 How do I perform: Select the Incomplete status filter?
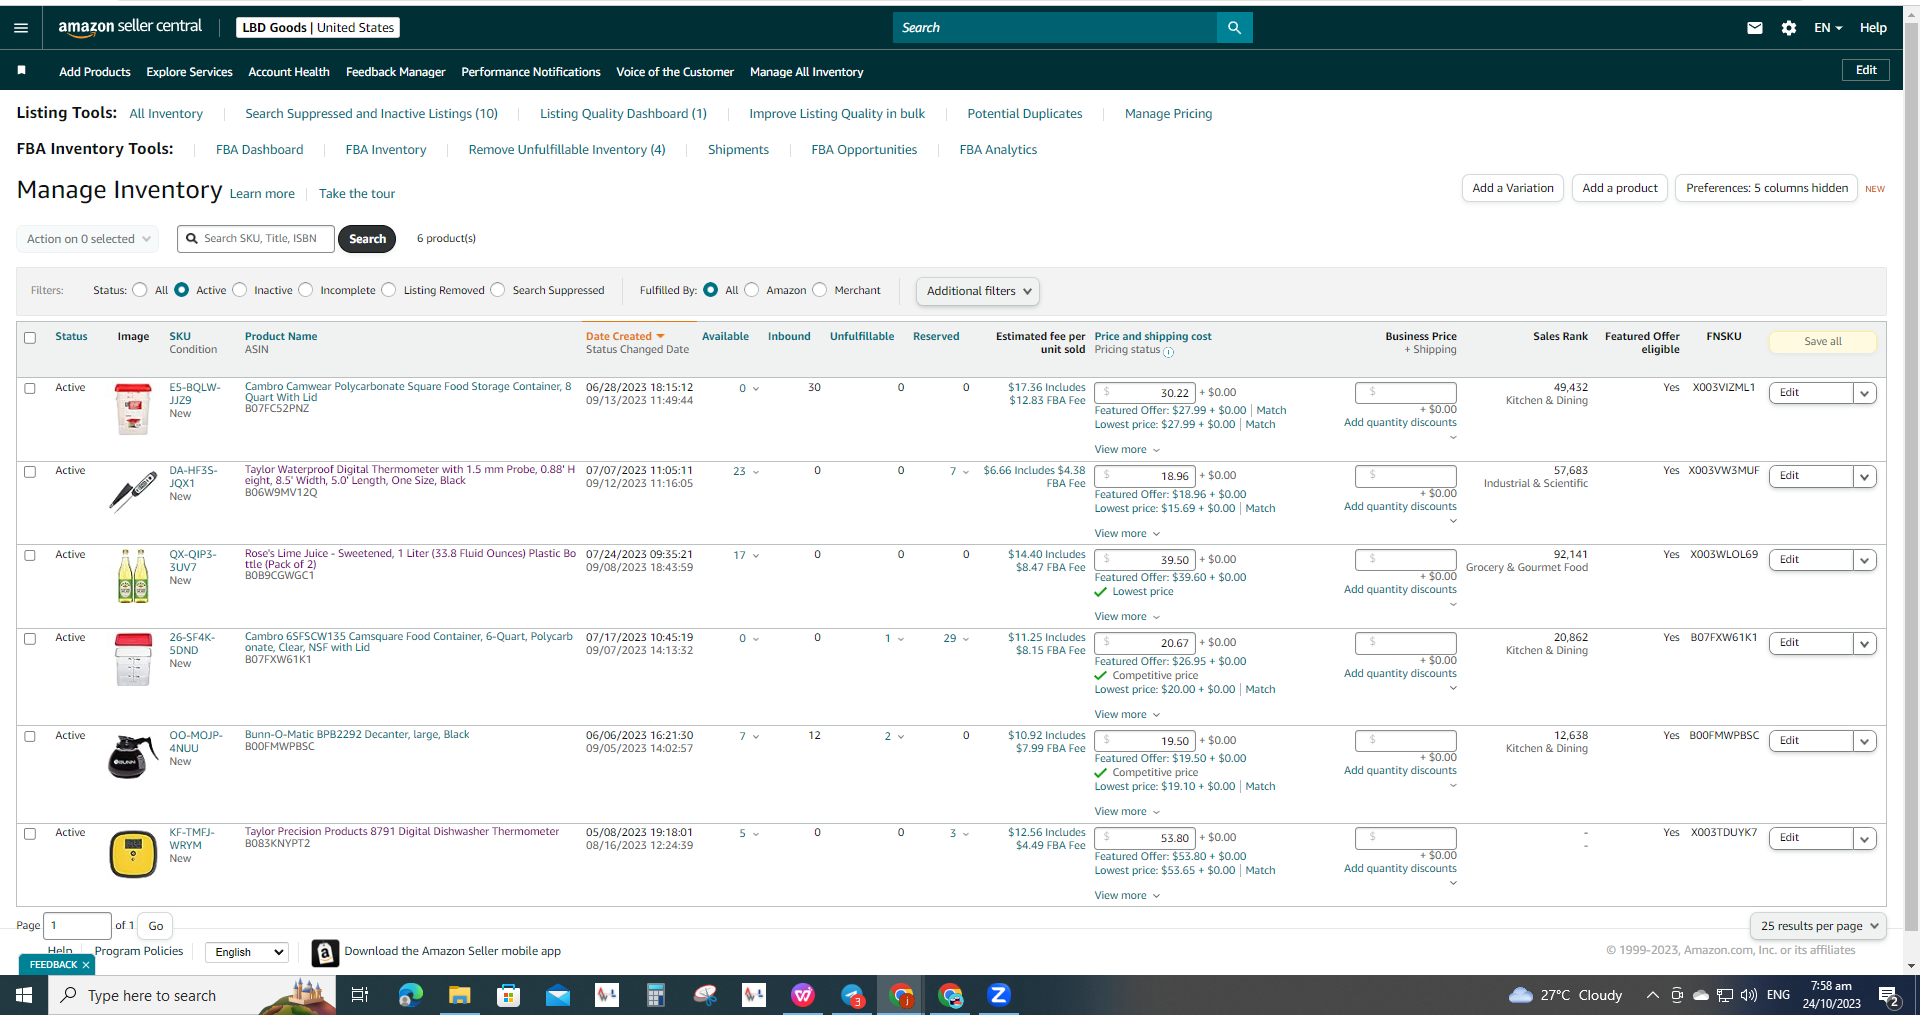click(306, 290)
